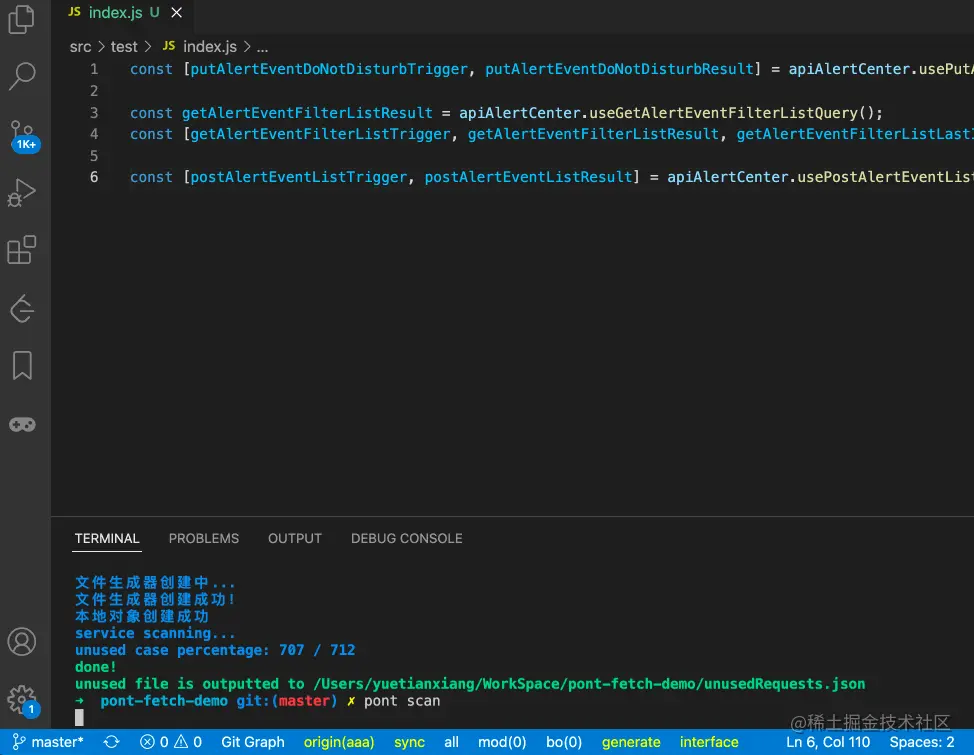
Task: Click 'unused case percentage: 707 / 712' line
Action: (x=215, y=650)
